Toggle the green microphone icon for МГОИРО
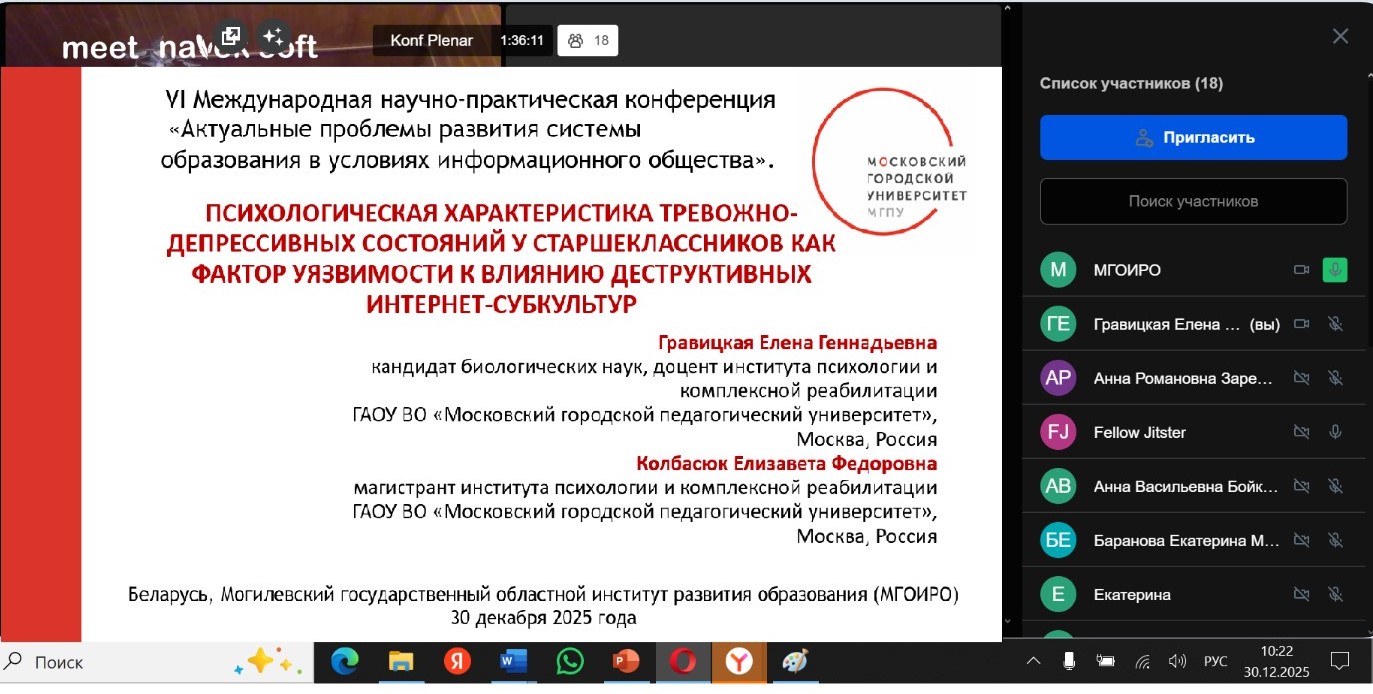 tap(1334, 270)
